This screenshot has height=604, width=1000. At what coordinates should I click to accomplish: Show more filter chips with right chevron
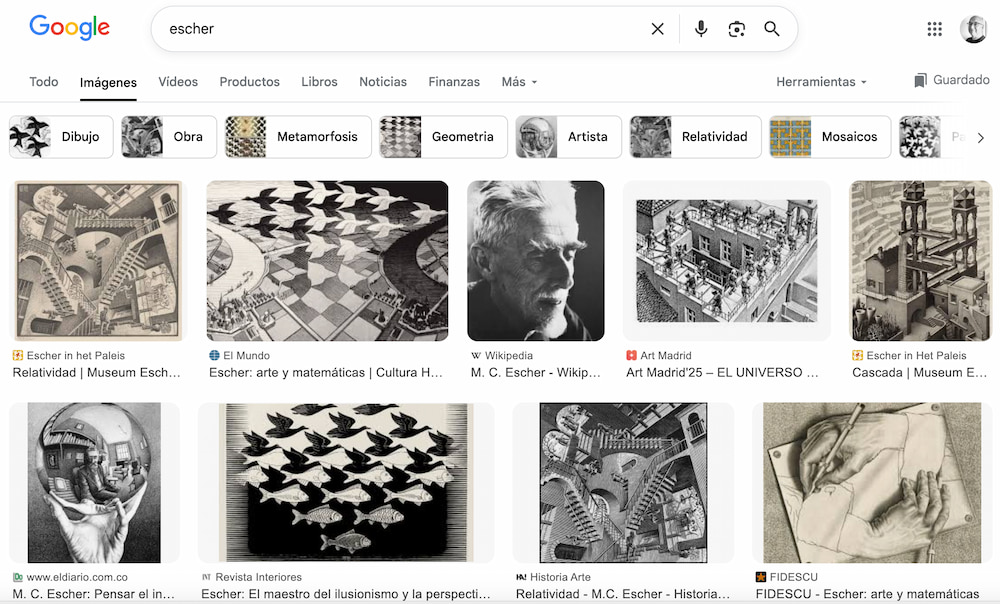(981, 138)
